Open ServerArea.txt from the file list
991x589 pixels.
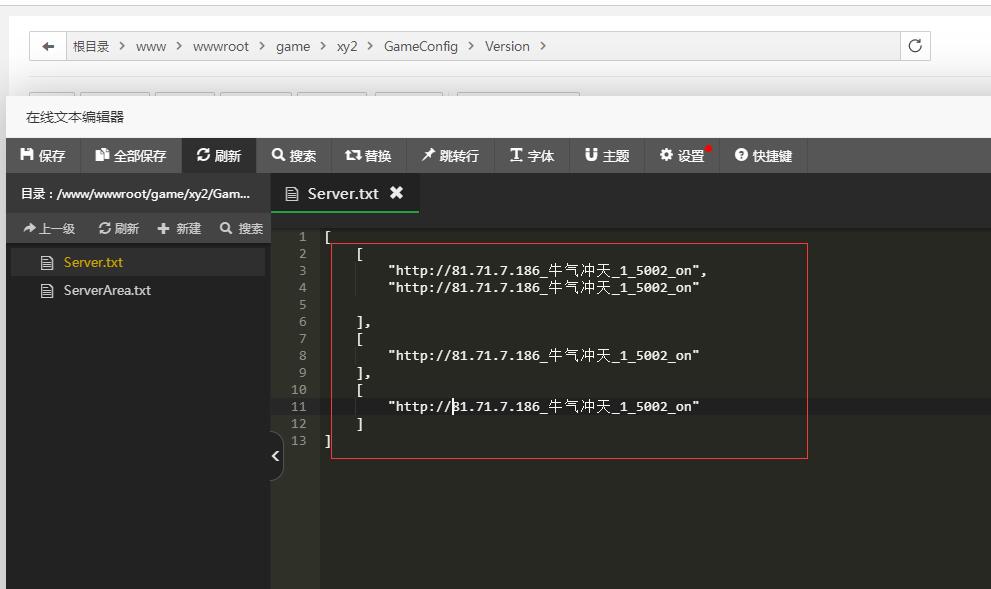coord(107,291)
